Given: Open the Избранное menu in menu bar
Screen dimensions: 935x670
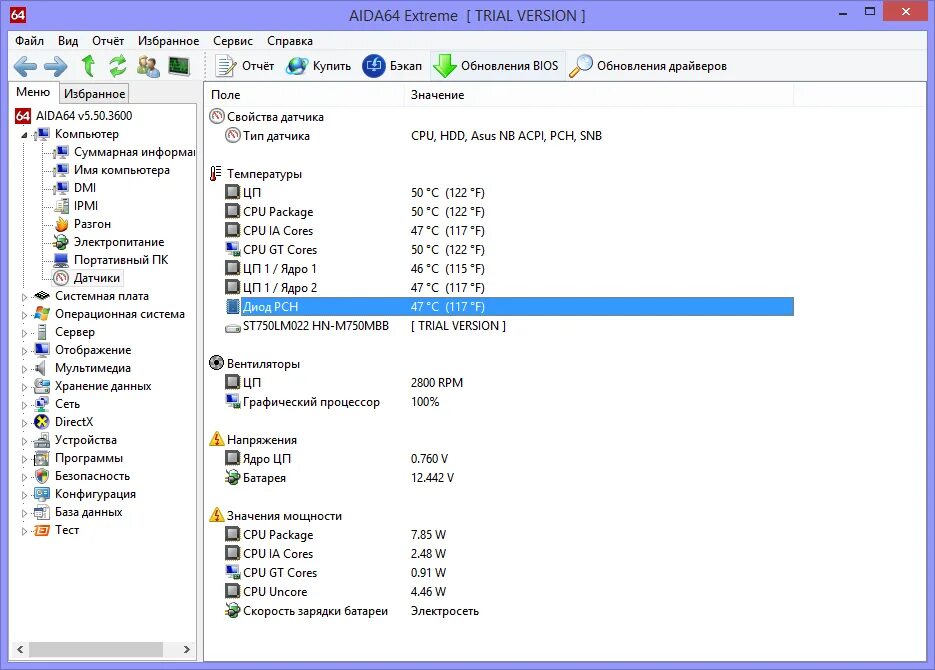Looking at the screenshot, I should [169, 41].
